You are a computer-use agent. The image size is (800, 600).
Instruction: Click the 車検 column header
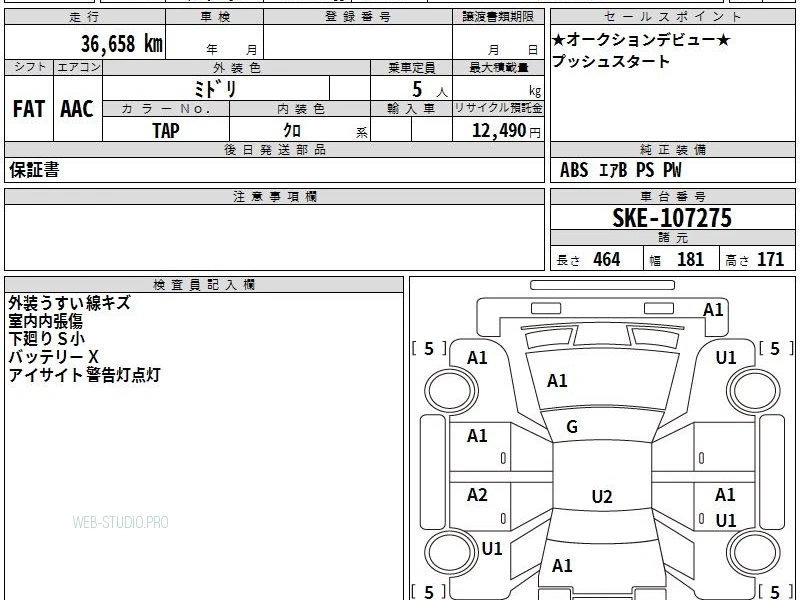pyautogui.click(x=215, y=17)
